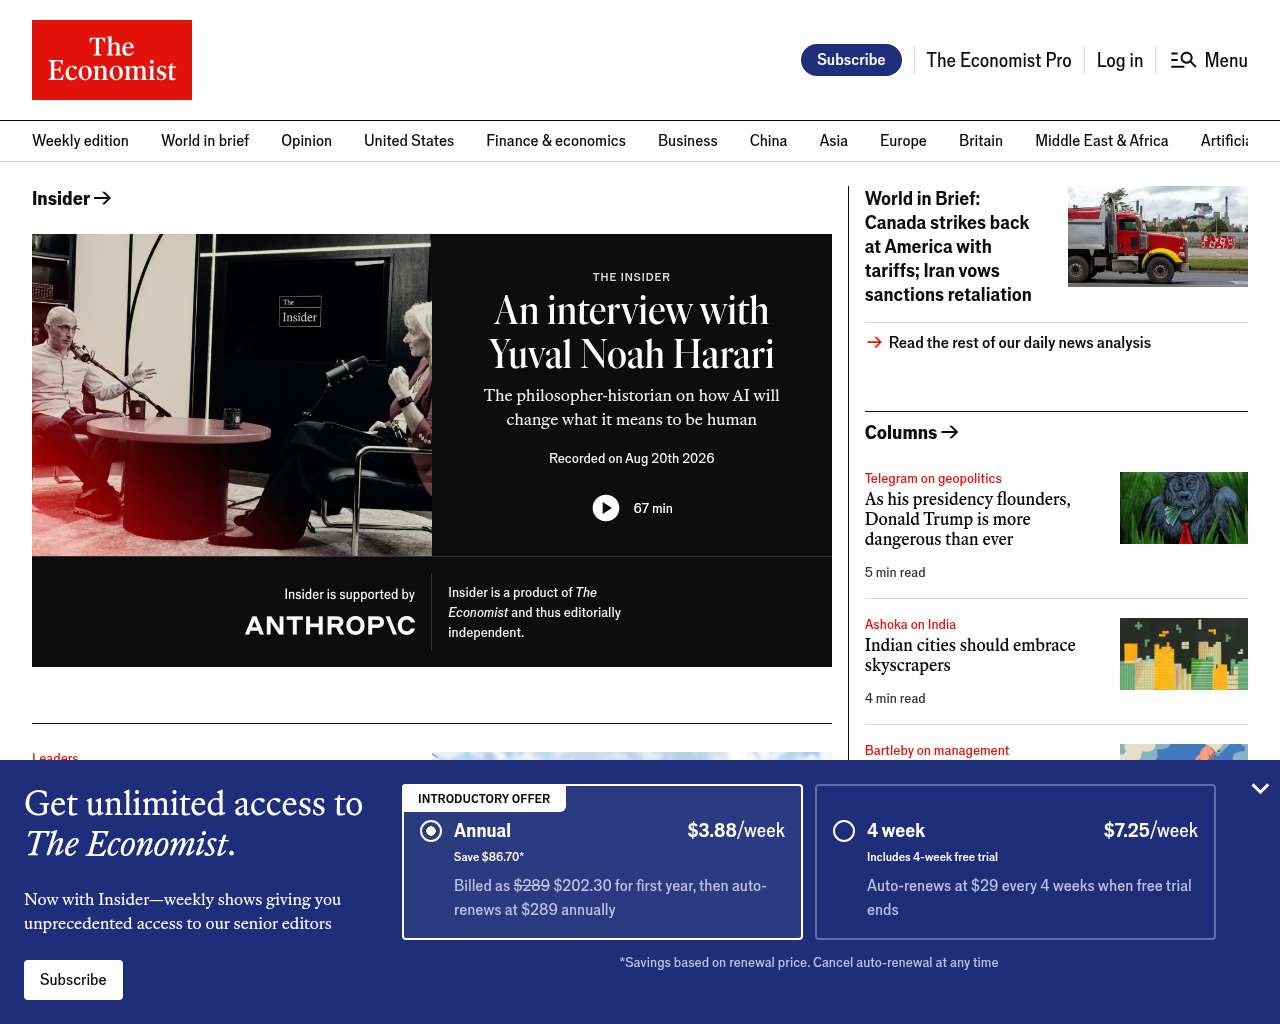Click the 5 min read label
Image resolution: width=1280 pixels, height=1024 pixels.
click(x=895, y=573)
